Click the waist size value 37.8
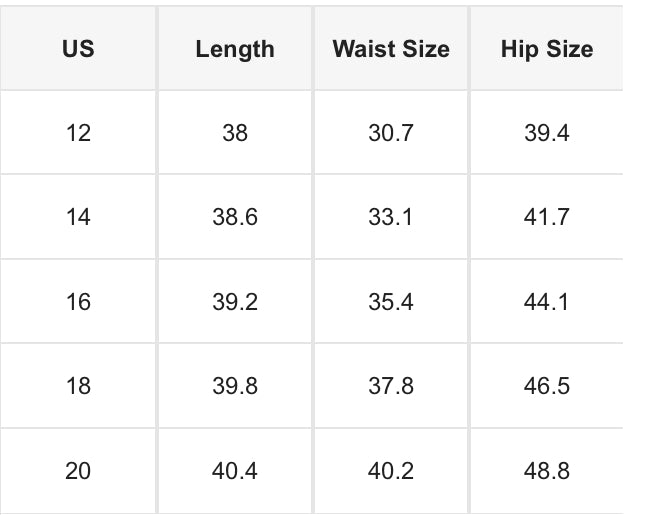This screenshot has height=515, width=649. coord(391,386)
